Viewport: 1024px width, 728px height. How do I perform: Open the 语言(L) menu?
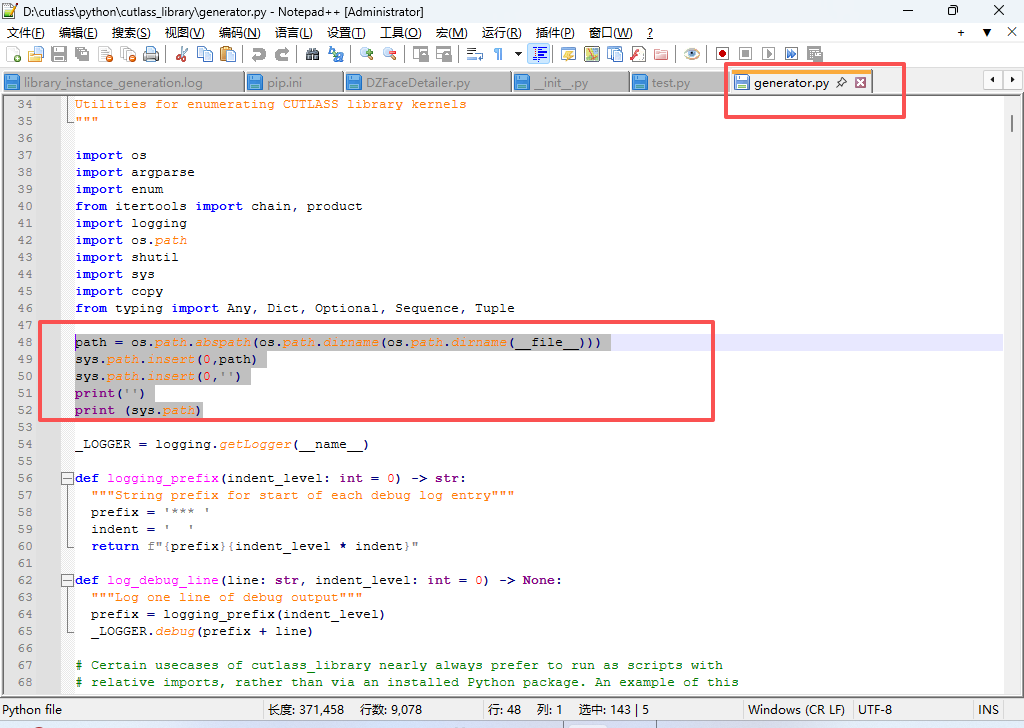293,33
